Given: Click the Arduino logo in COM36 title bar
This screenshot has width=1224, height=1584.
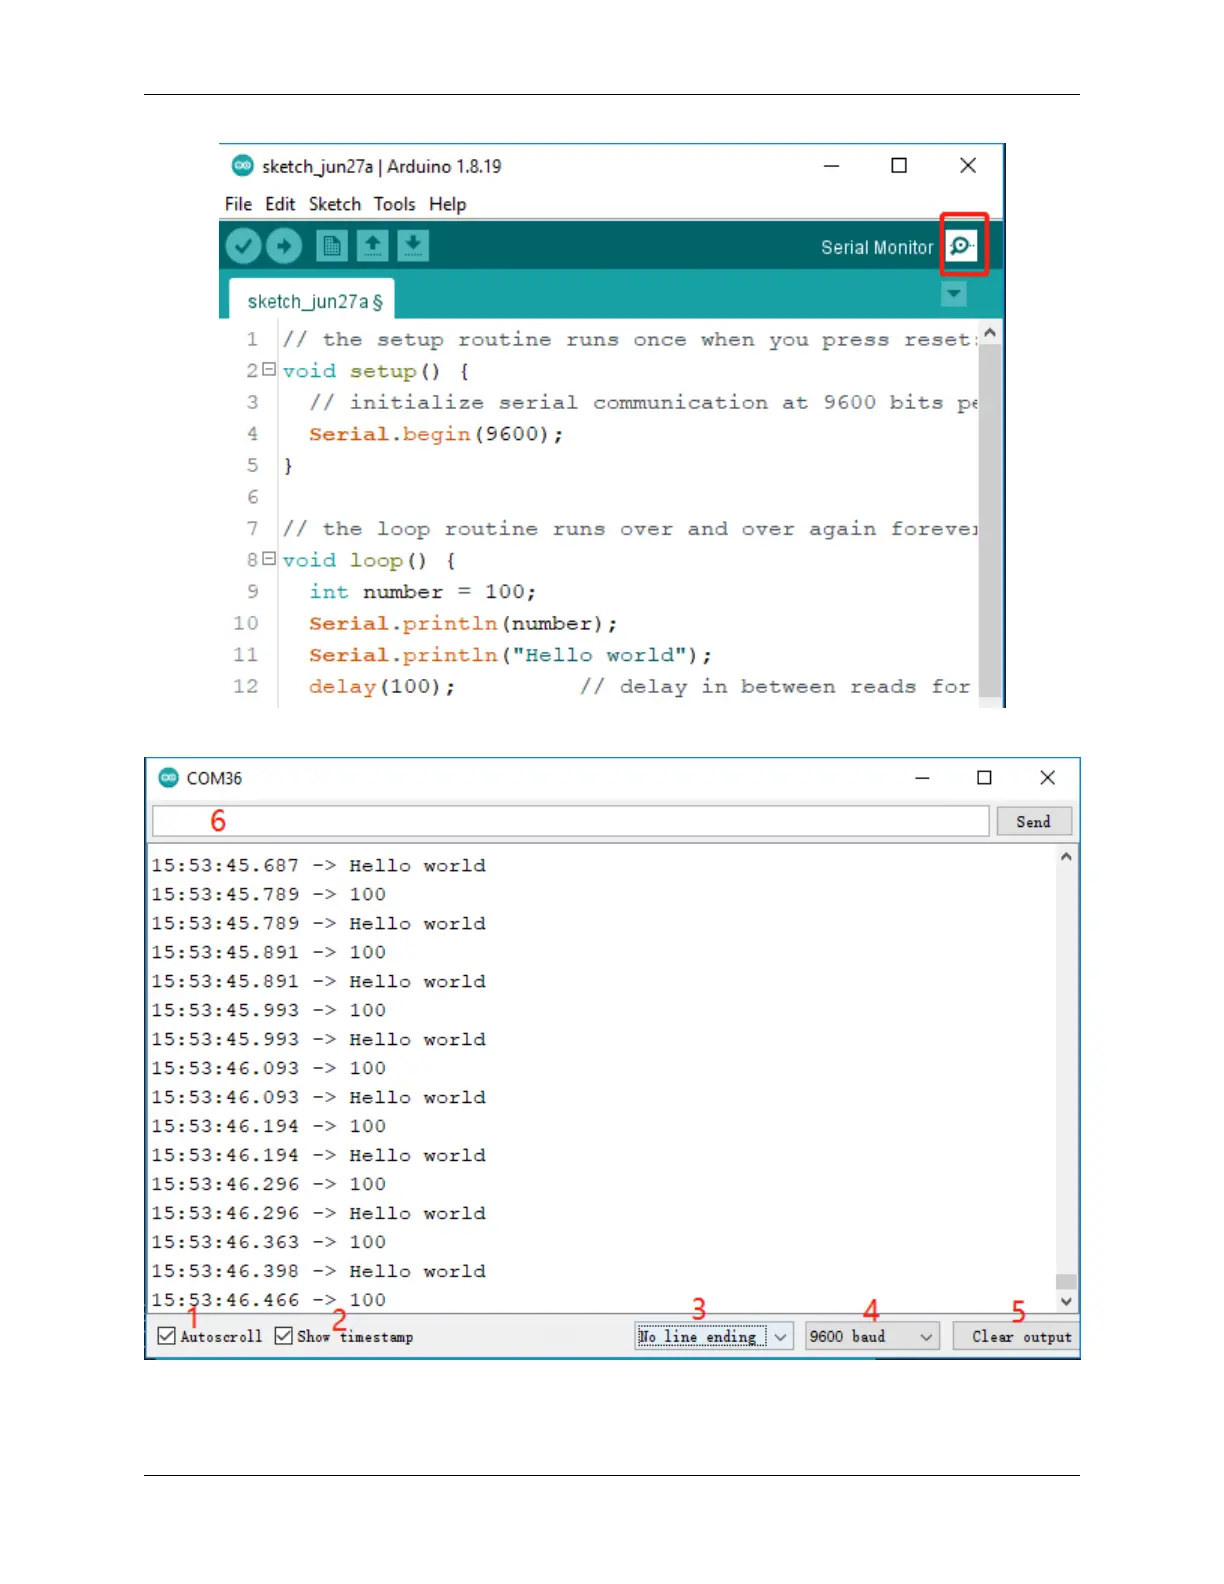Looking at the screenshot, I should click(x=169, y=778).
